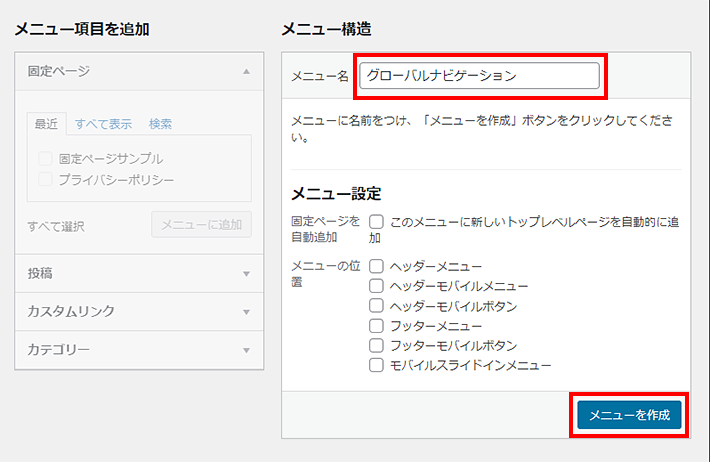Click the メニュー名 text field
The image size is (710, 462).
click(x=480, y=76)
